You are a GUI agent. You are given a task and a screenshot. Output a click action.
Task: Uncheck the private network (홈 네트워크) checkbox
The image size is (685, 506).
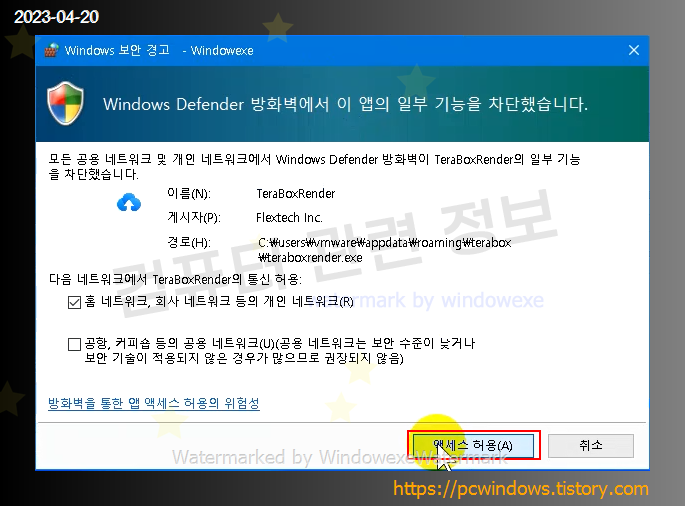click(x=74, y=302)
